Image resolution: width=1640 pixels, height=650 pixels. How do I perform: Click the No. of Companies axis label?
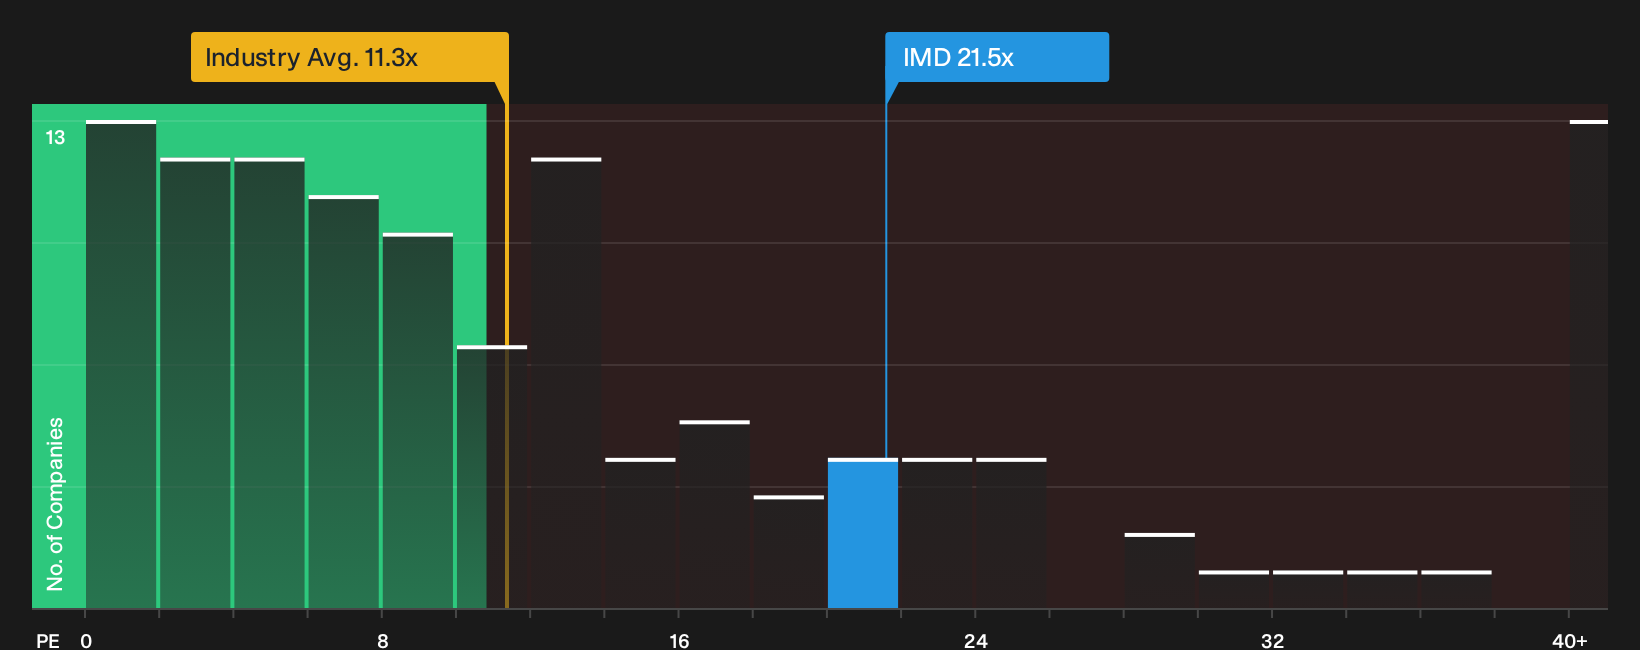tap(55, 504)
